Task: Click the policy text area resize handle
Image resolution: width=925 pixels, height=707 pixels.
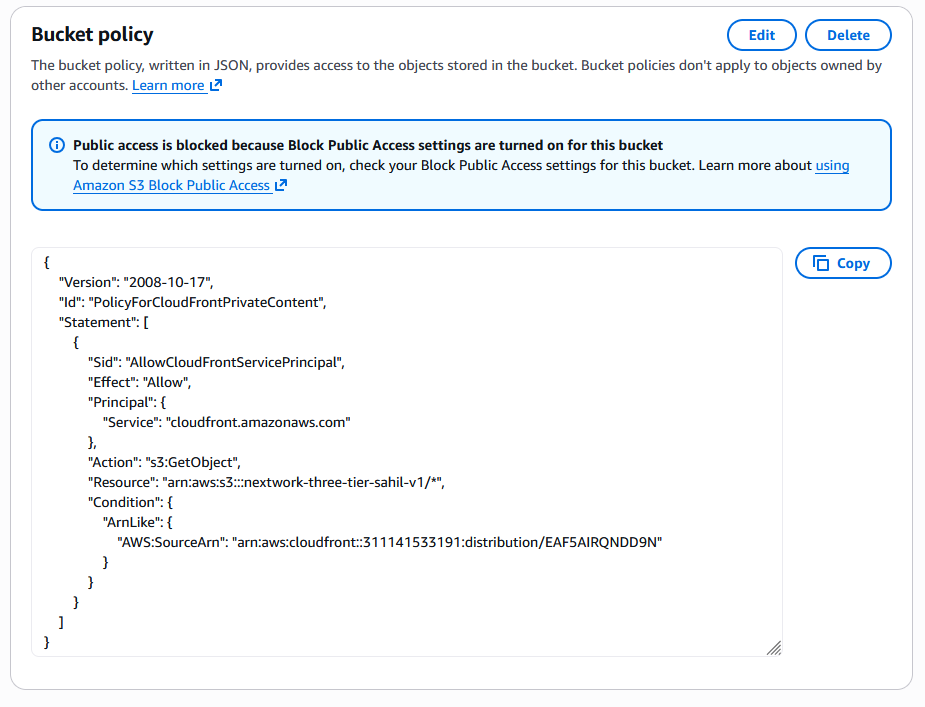Action: click(773, 648)
